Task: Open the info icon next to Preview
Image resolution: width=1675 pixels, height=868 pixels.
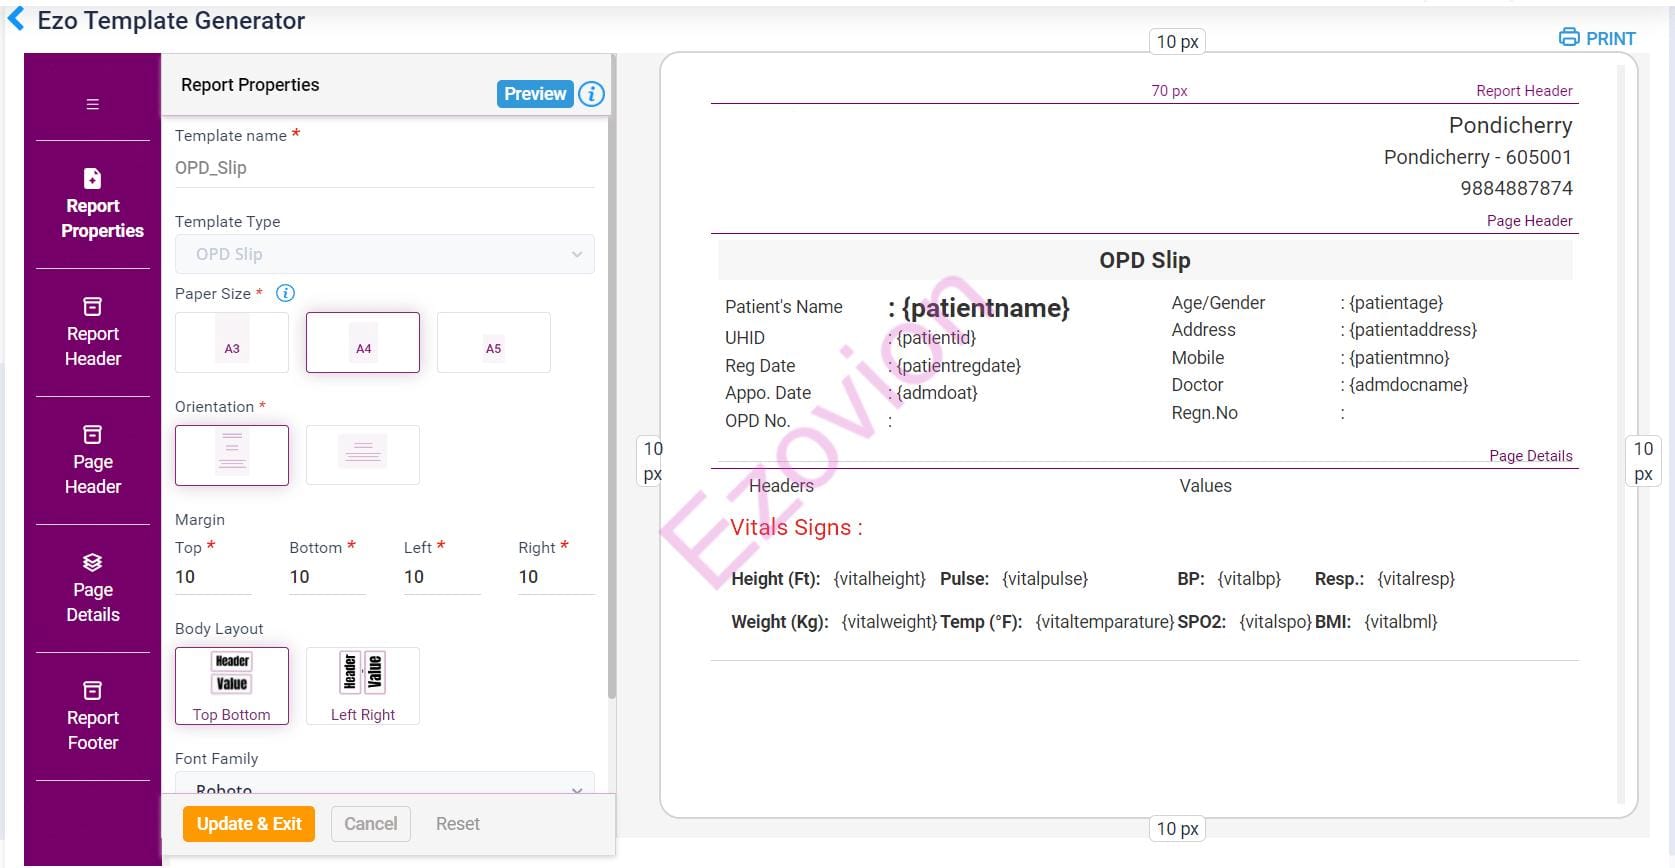Action: pos(591,94)
